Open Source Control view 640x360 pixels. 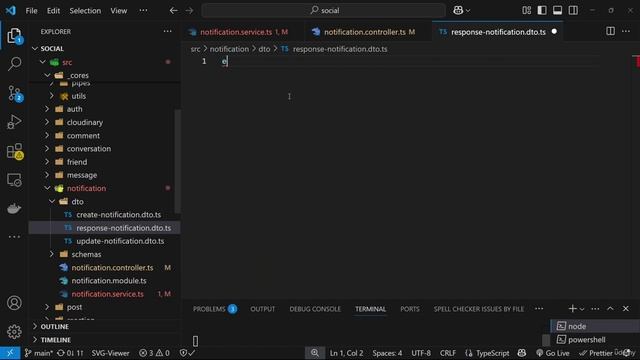[14, 93]
